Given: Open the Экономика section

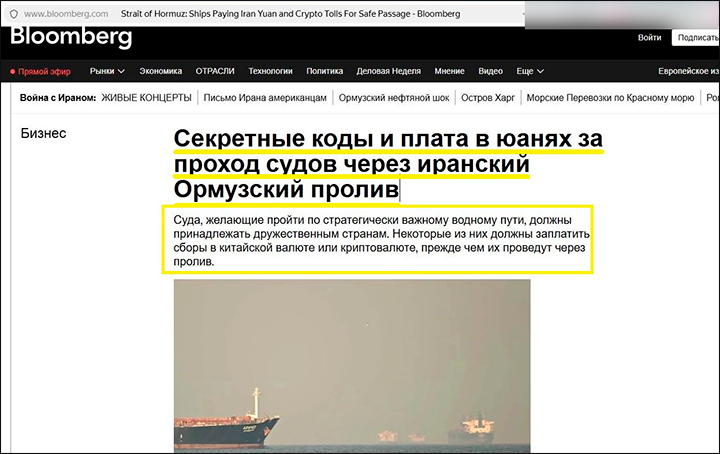Looking at the screenshot, I should click(x=160, y=72).
